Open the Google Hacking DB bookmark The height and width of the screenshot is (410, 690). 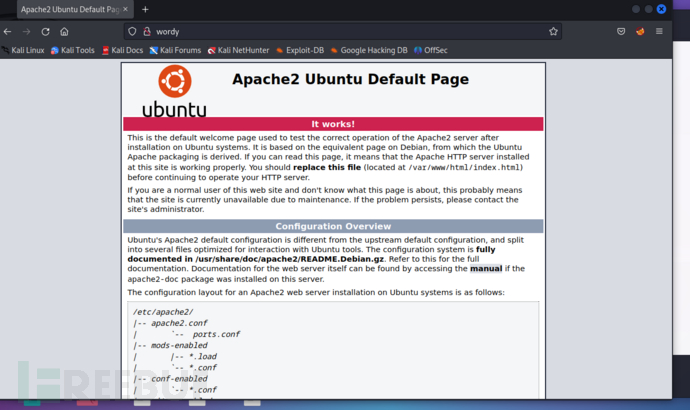[x=370, y=49]
